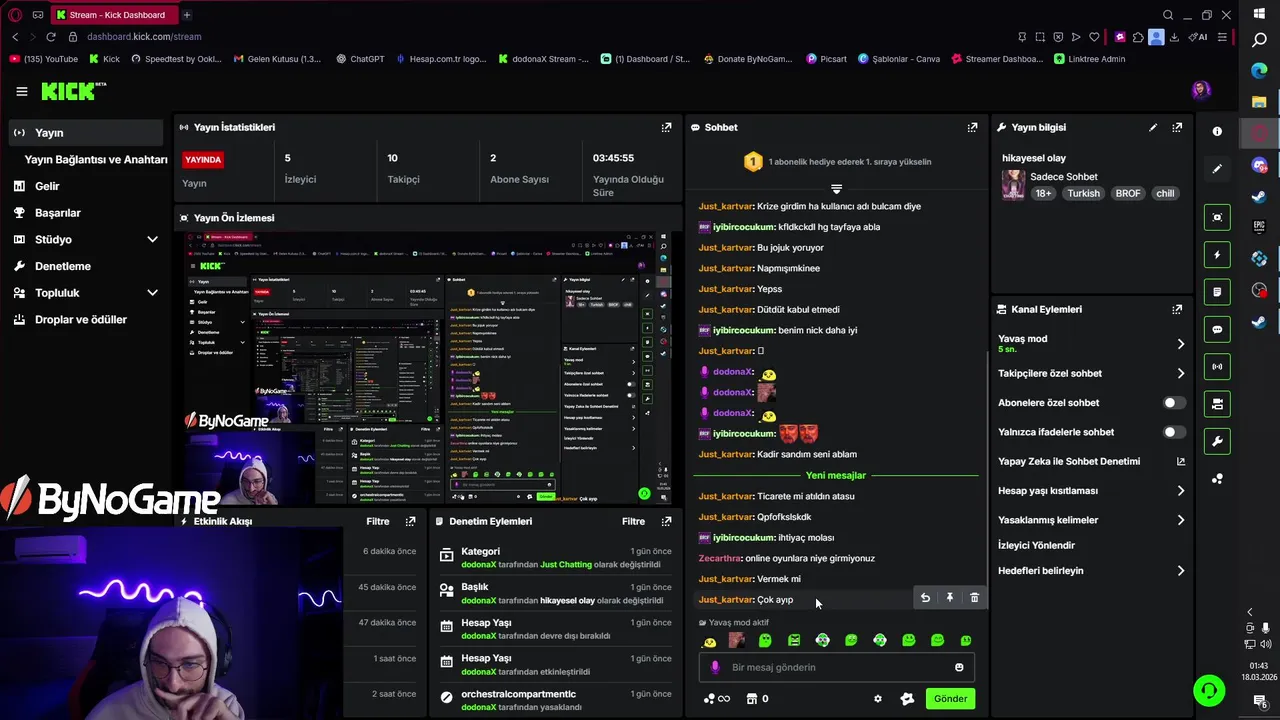The image size is (1280, 720).
Task: Pop out the Yayın Ön İzlemesi panel
Action: pyautogui.click(x=666, y=217)
